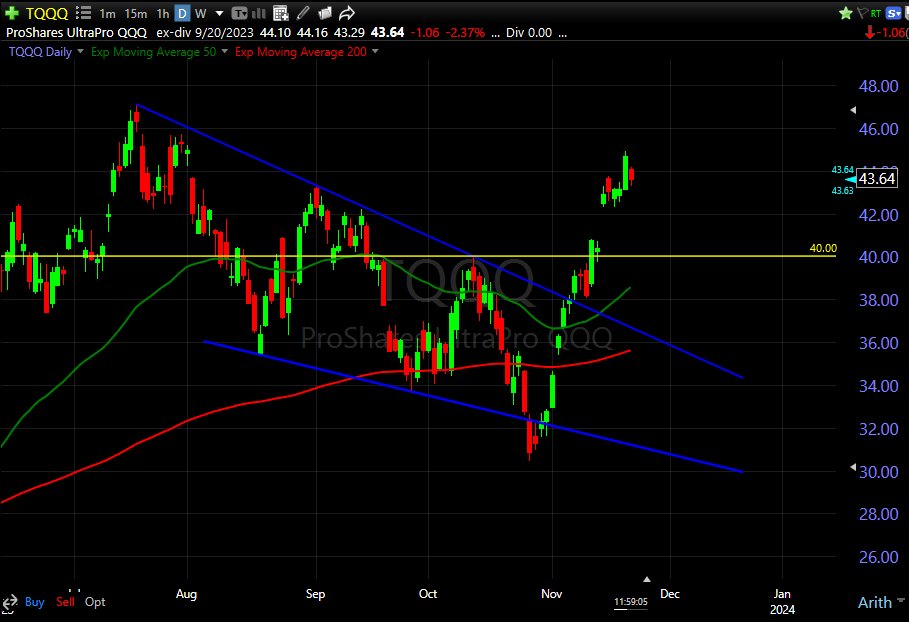Click the 43.64 current price label on axis

[x=877, y=179]
